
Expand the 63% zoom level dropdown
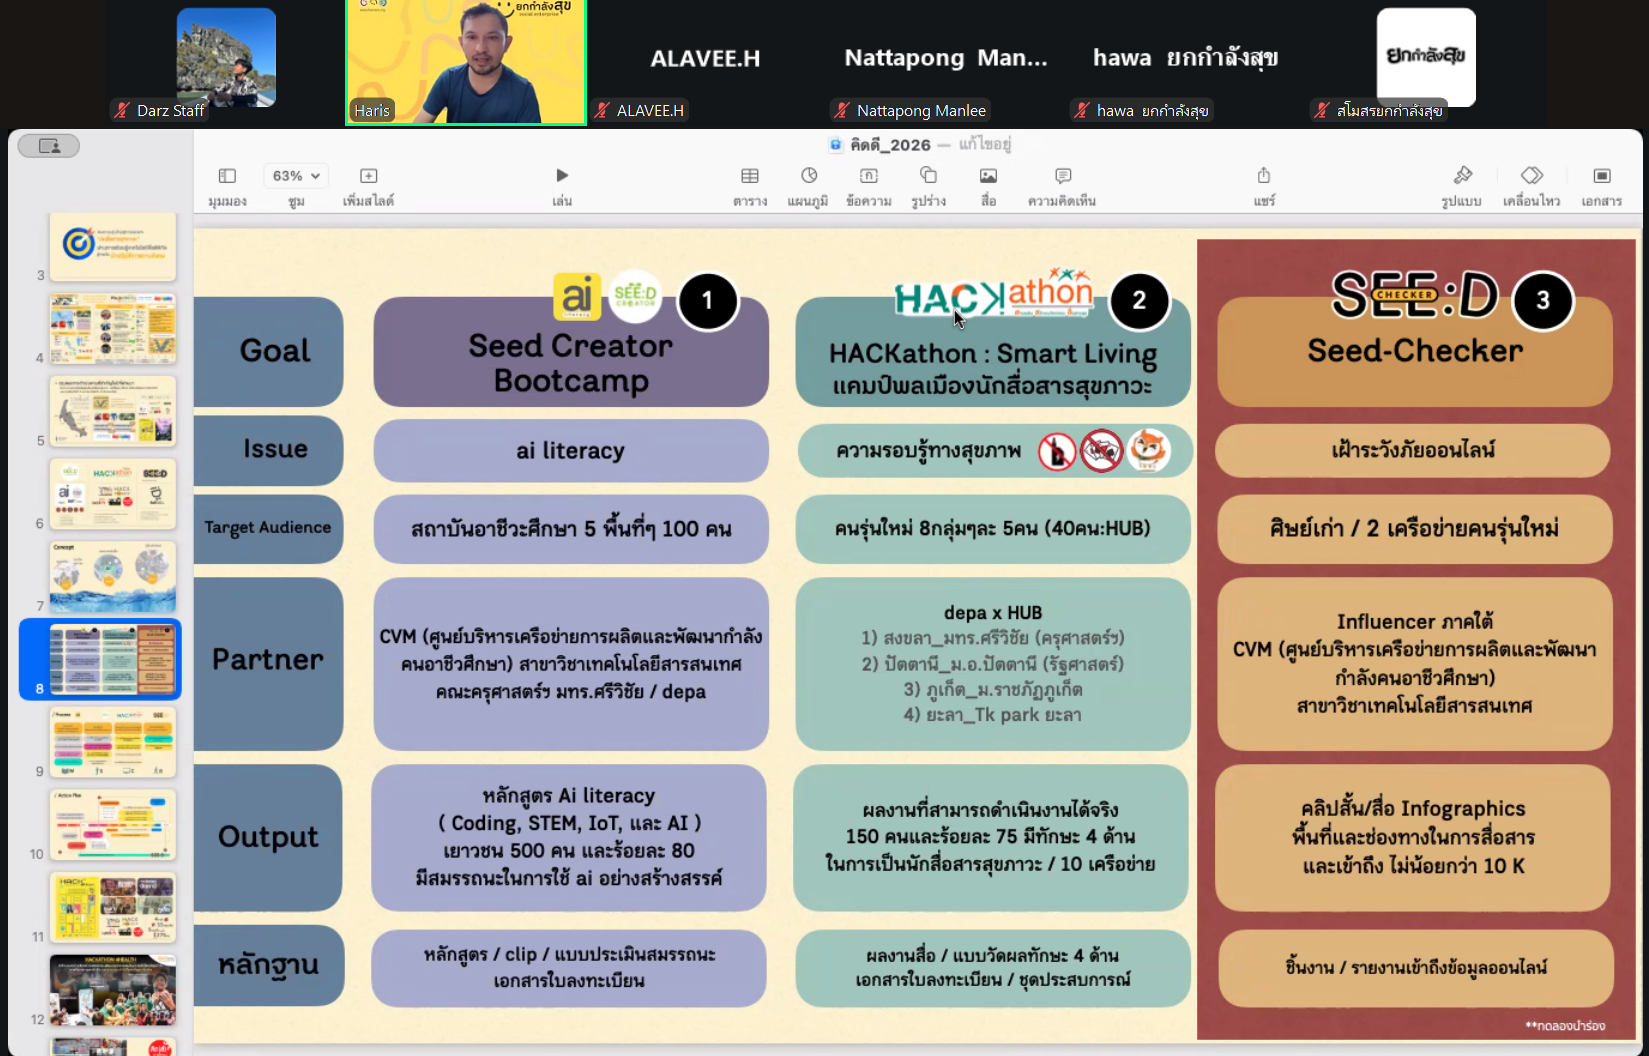[x=296, y=176]
